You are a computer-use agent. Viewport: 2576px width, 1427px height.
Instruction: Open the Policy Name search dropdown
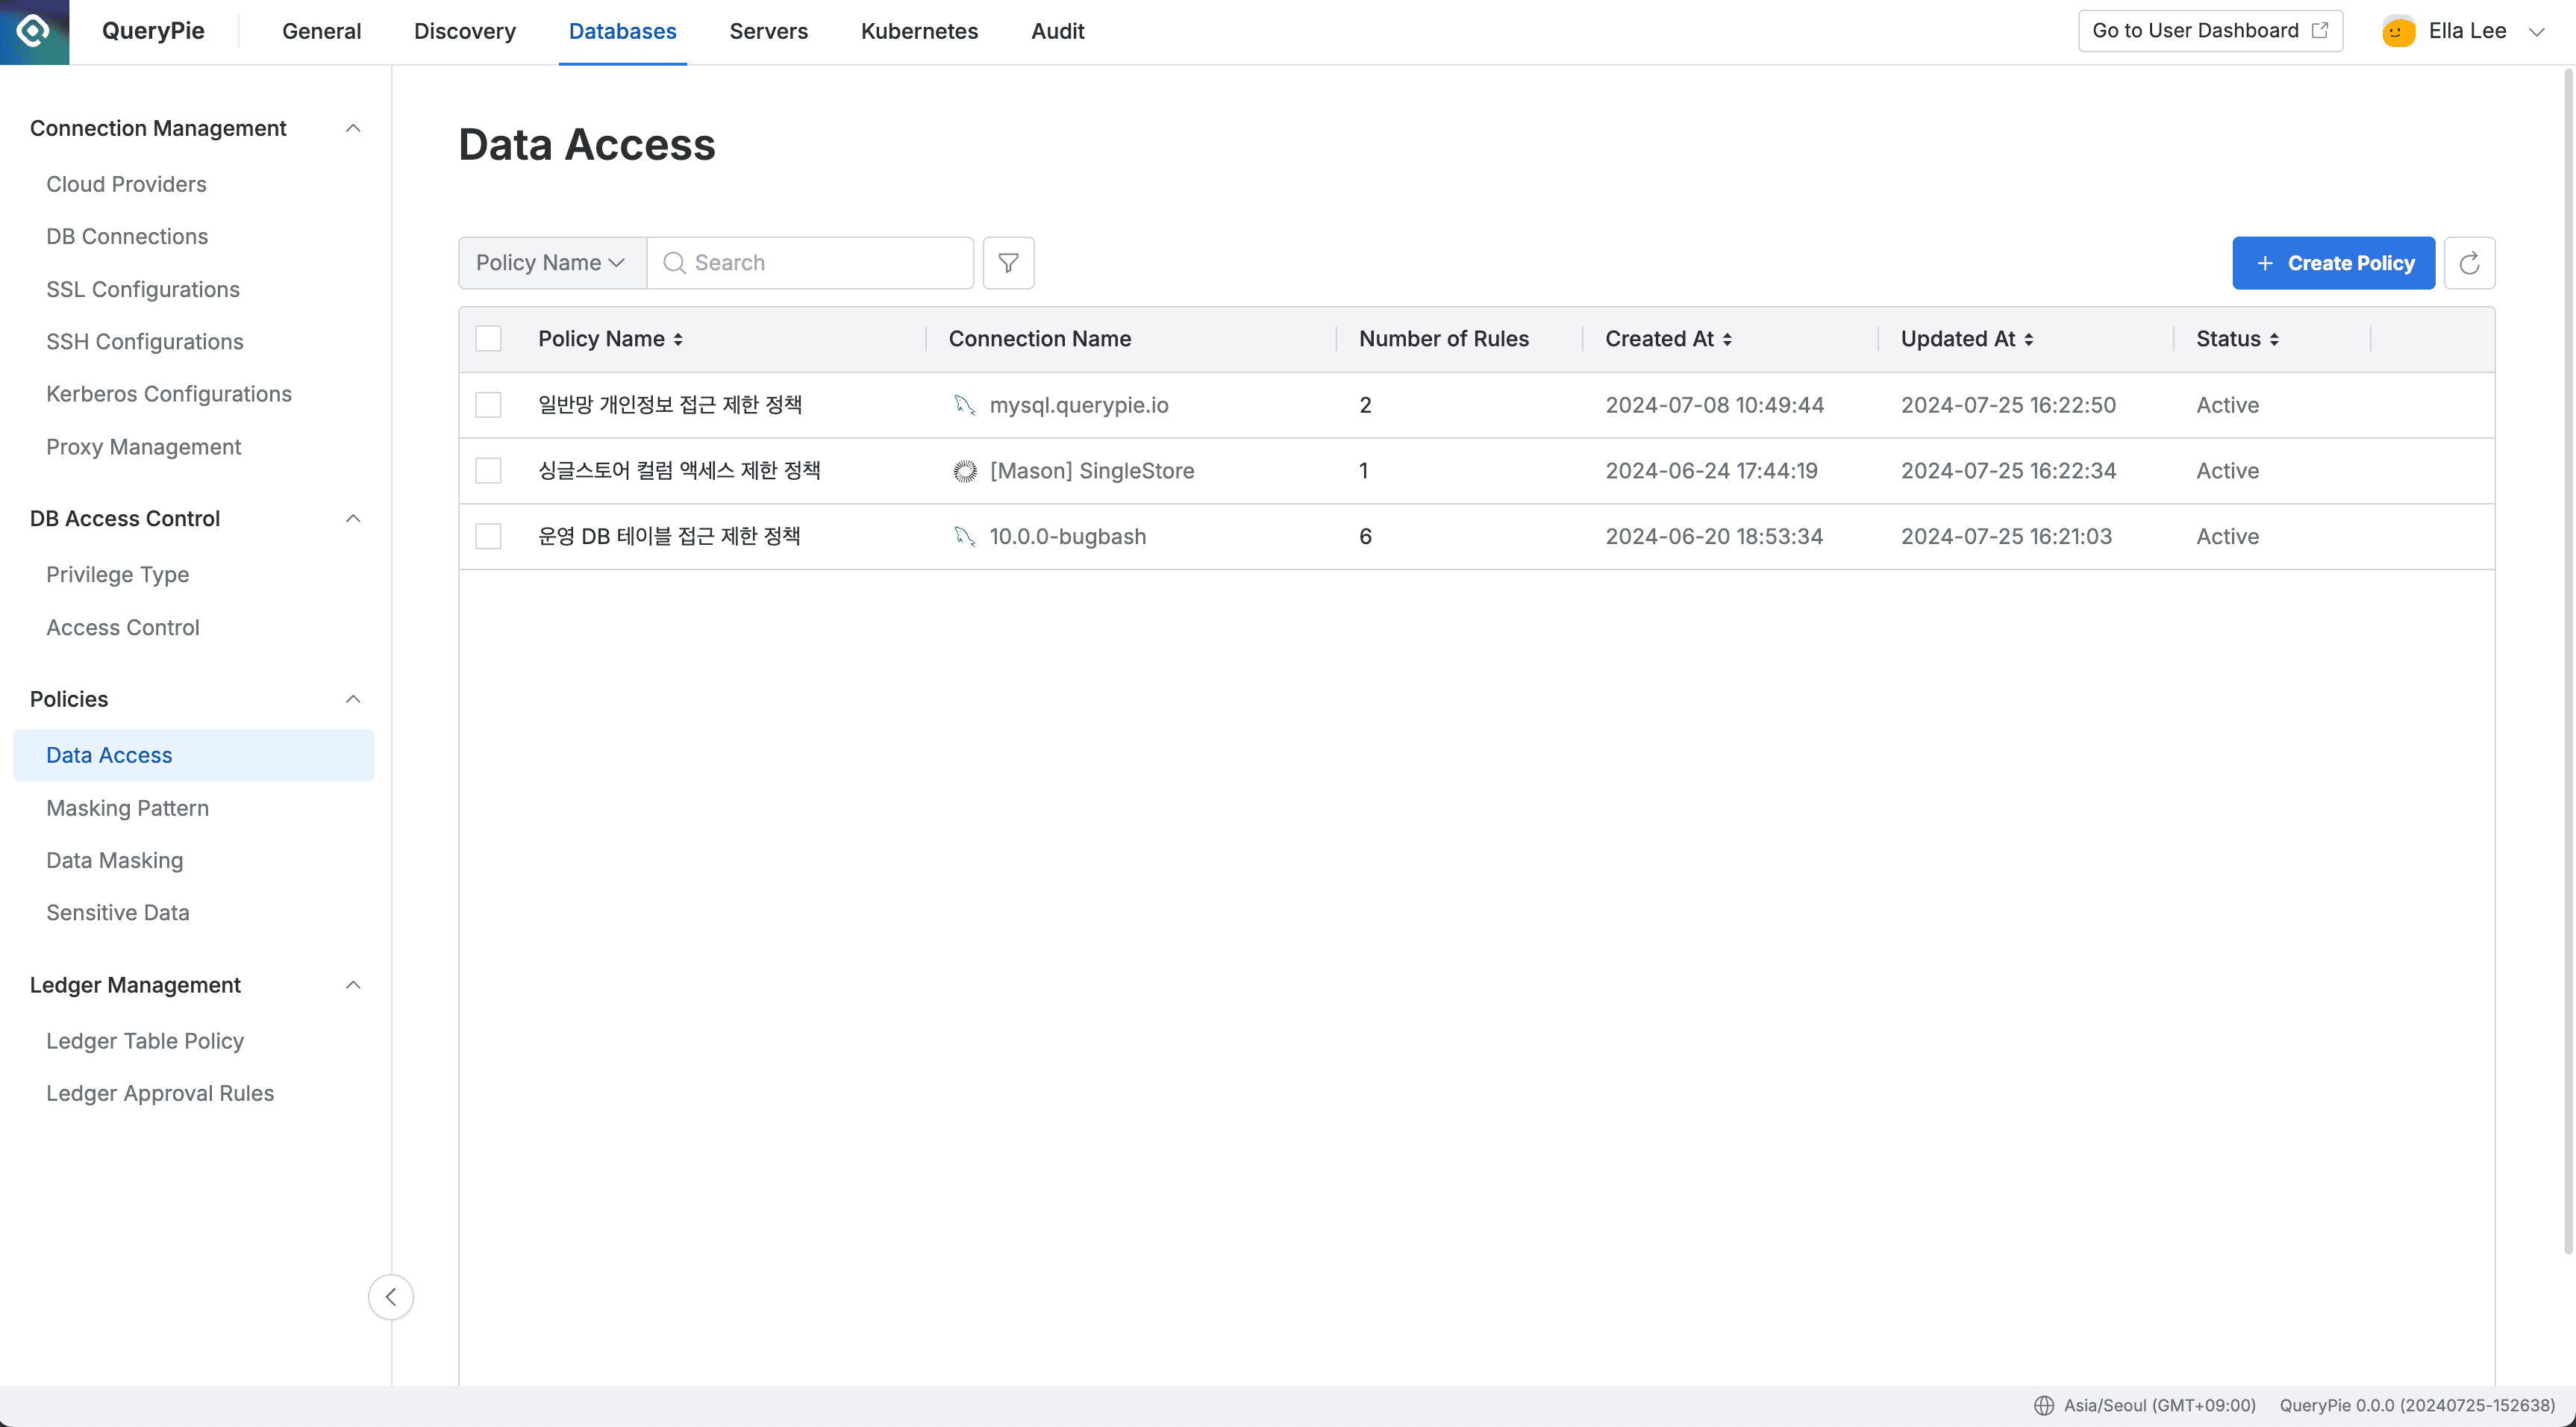point(549,262)
